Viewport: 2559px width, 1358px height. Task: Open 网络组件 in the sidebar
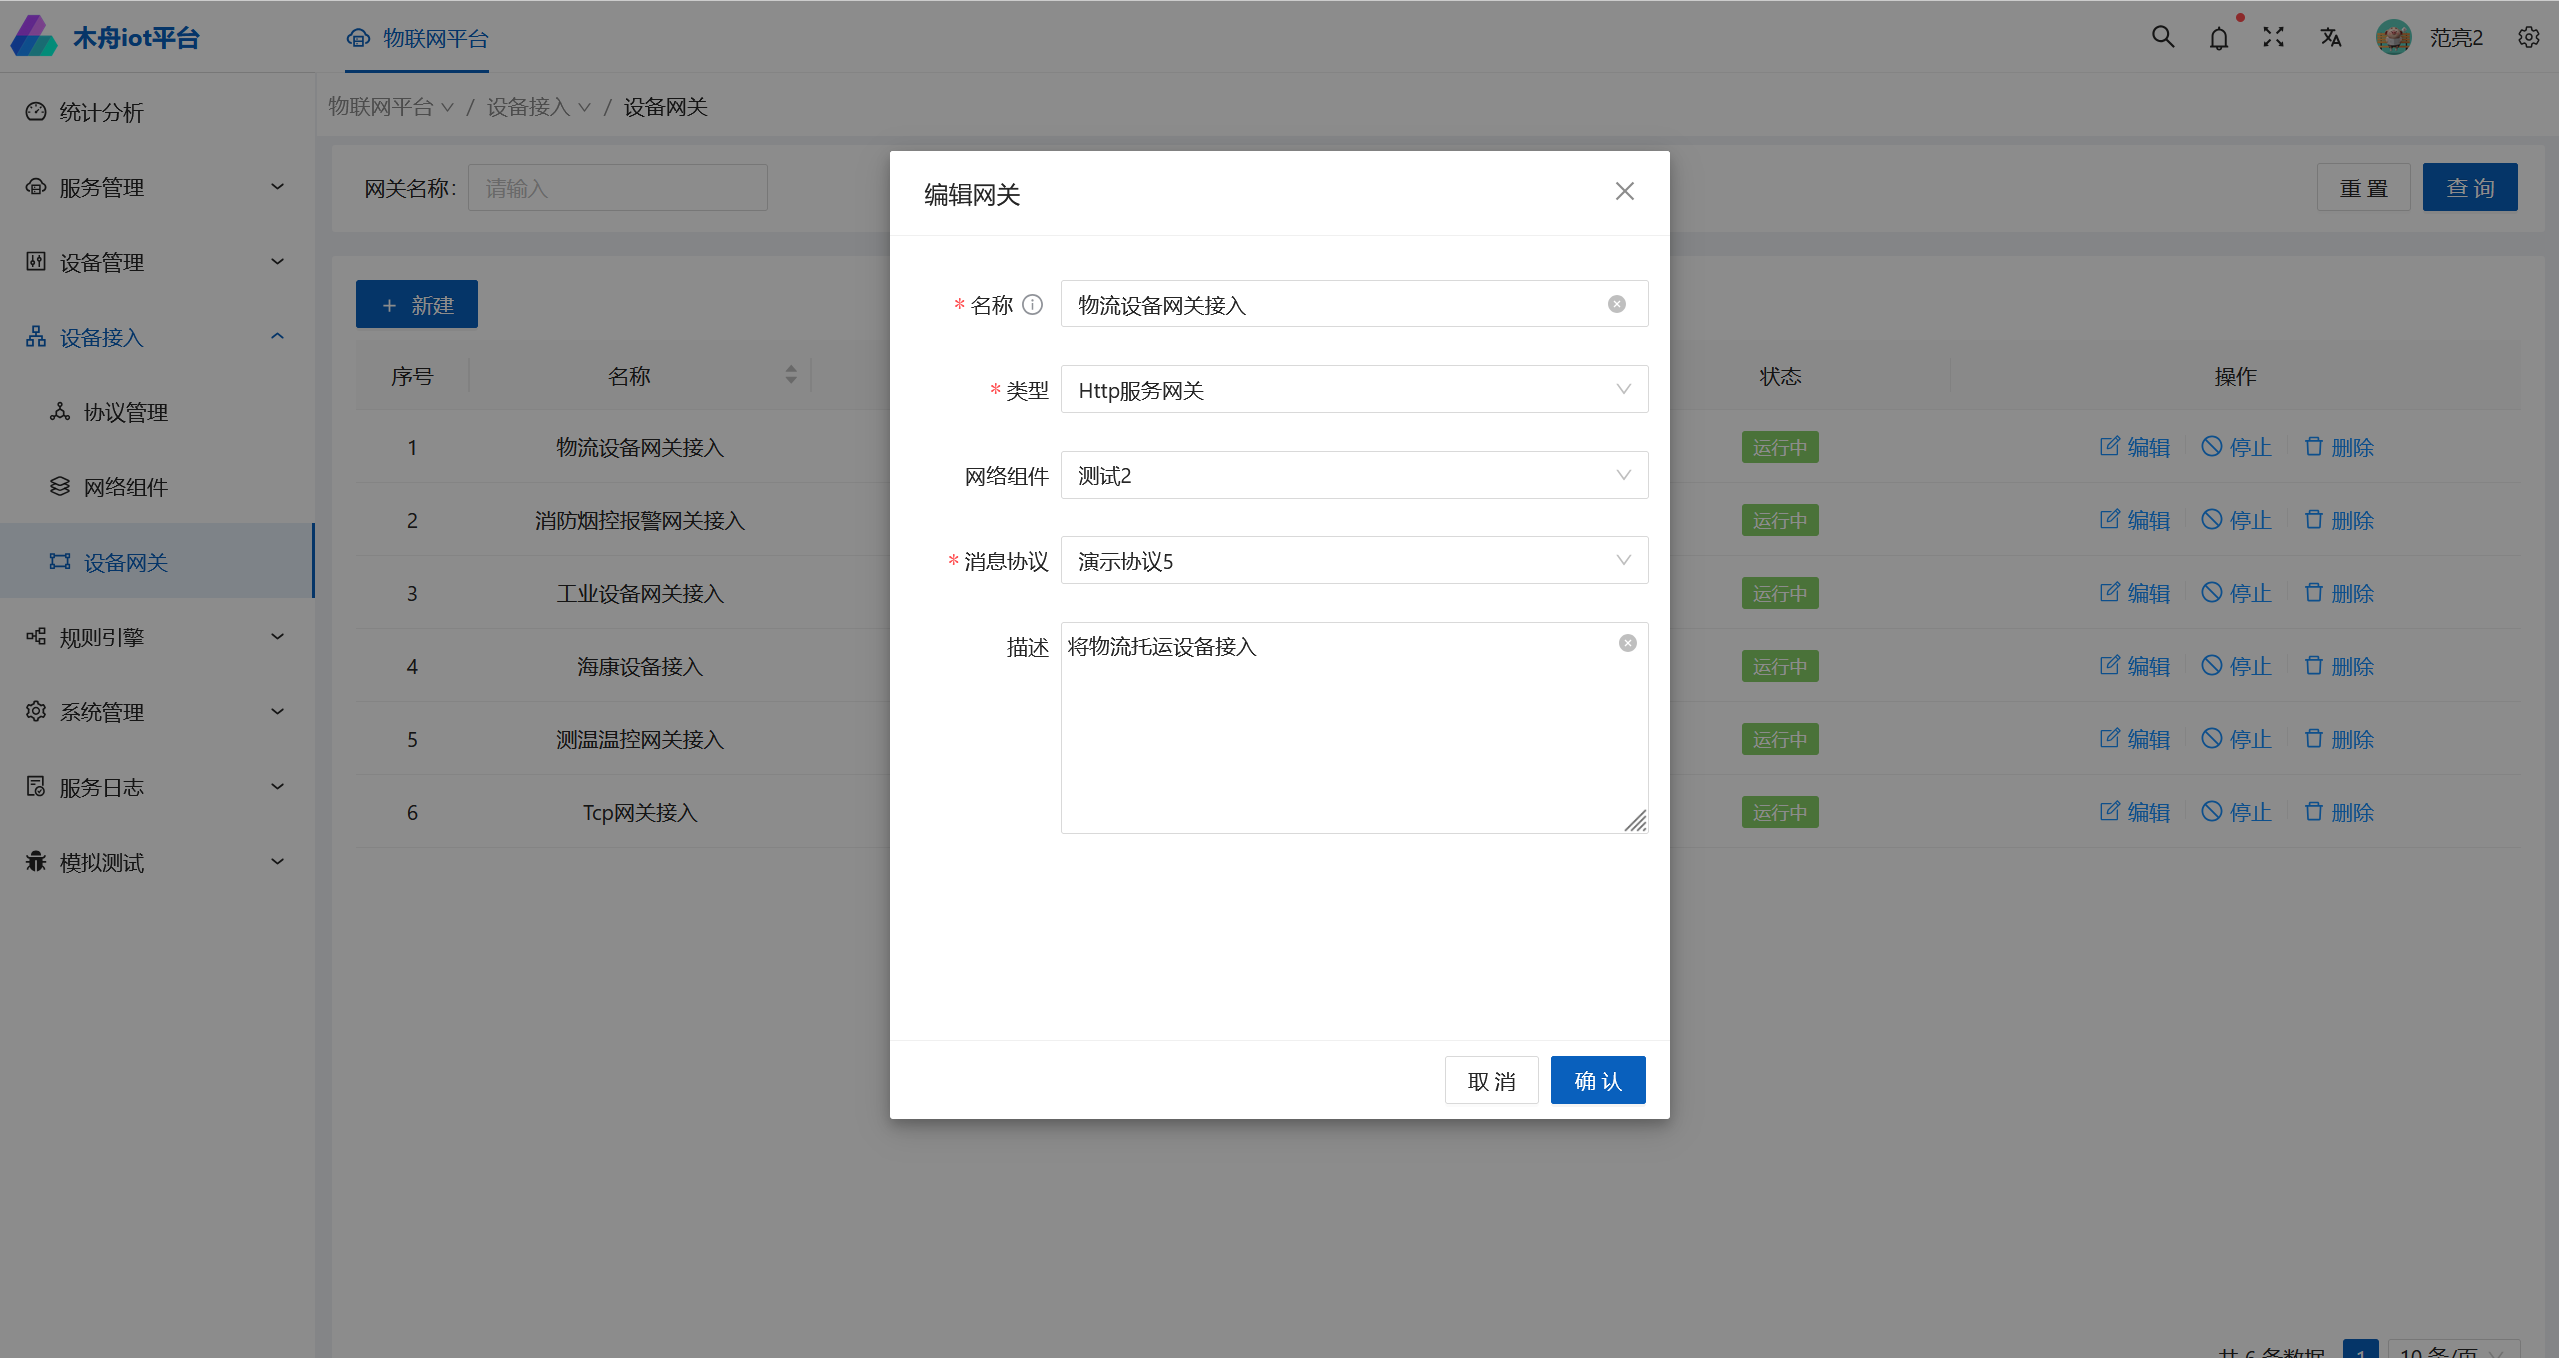coord(125,487)
